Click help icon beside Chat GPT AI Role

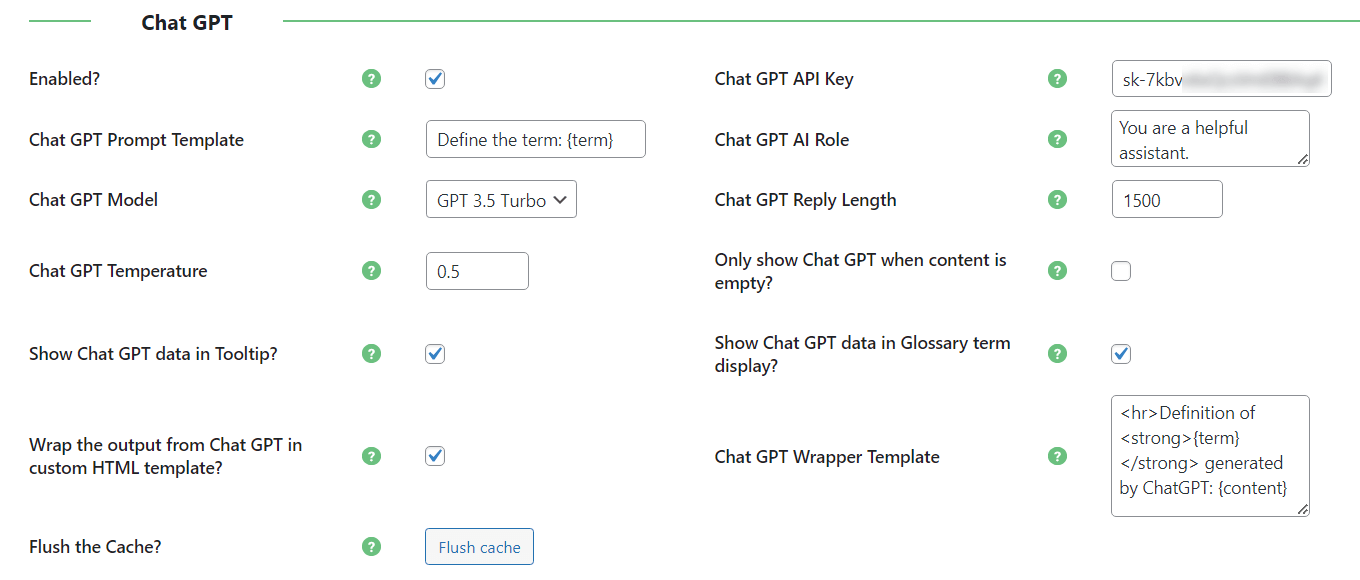pos(1057,139)
